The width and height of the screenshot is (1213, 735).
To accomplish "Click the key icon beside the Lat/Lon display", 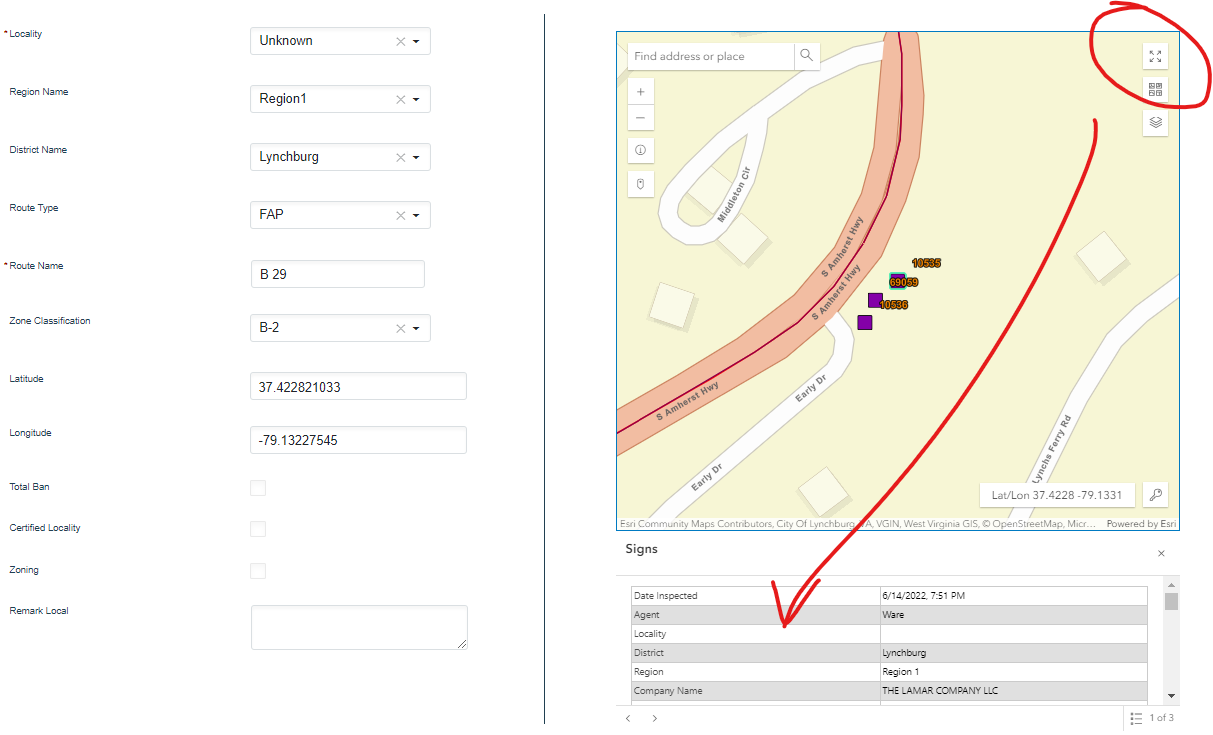I will point(1156,494).
